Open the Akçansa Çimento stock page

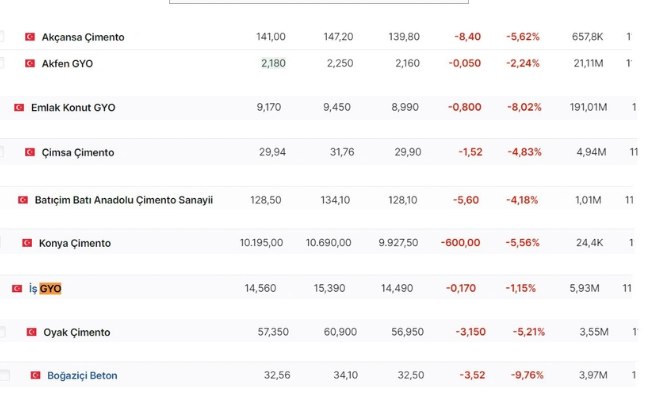(83, 37)
